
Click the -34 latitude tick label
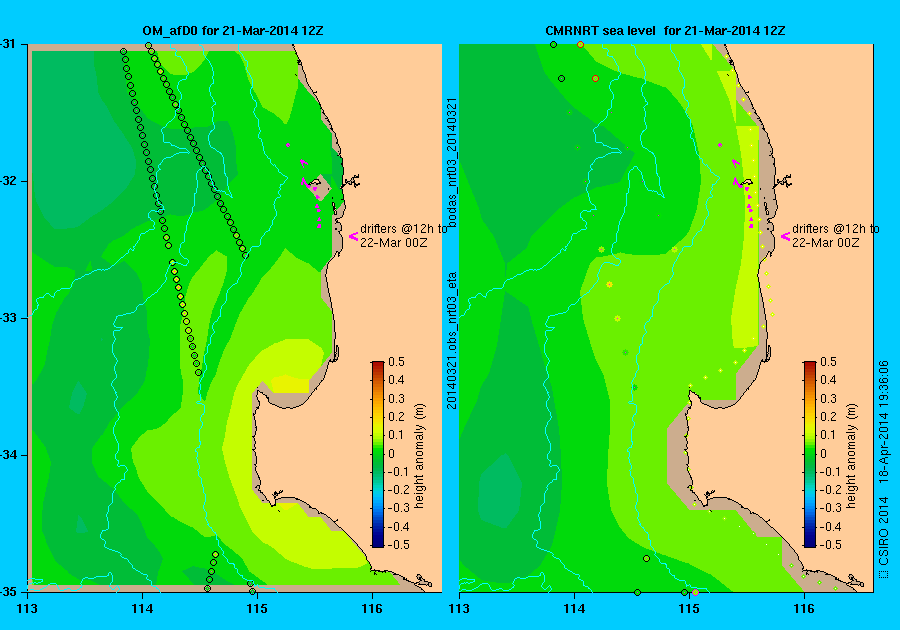(x=8, y=455)
